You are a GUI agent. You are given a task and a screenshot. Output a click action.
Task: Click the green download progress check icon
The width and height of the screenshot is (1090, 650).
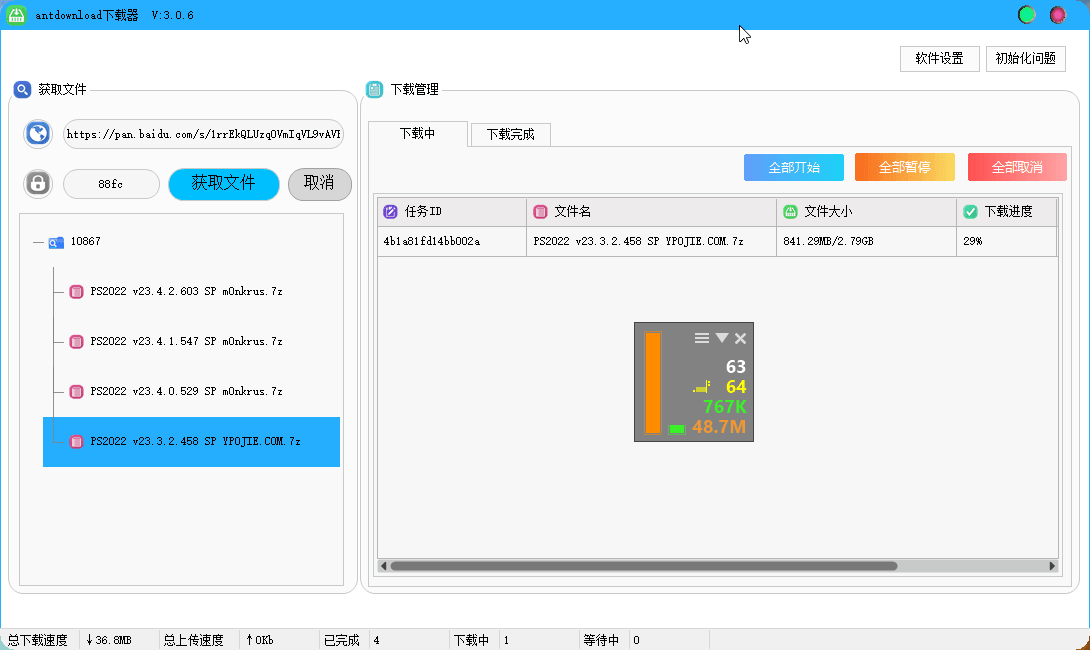(970, 212)
